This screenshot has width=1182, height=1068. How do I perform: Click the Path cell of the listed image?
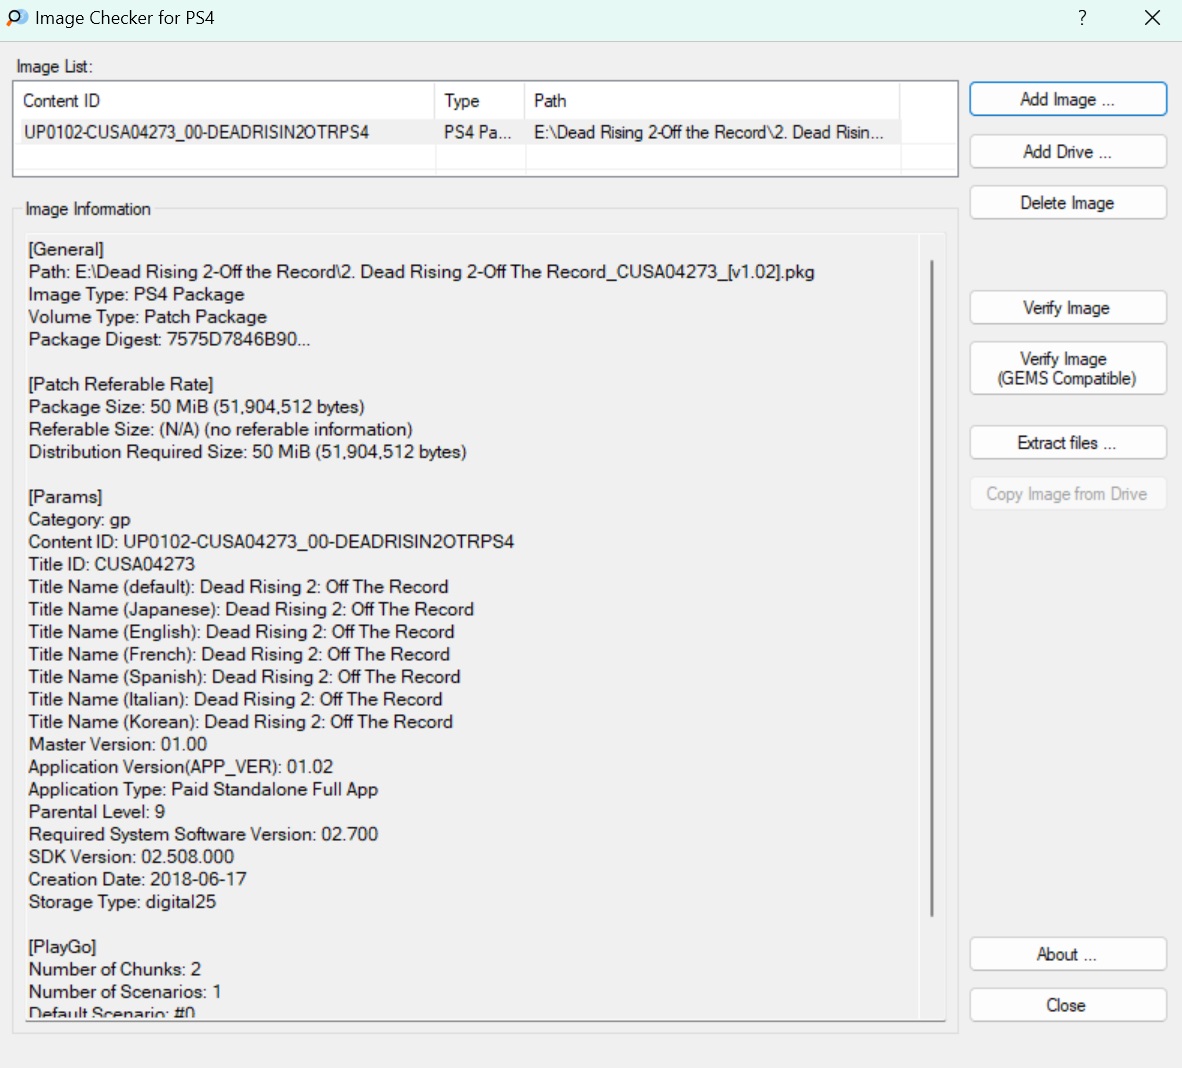(709, 132)
